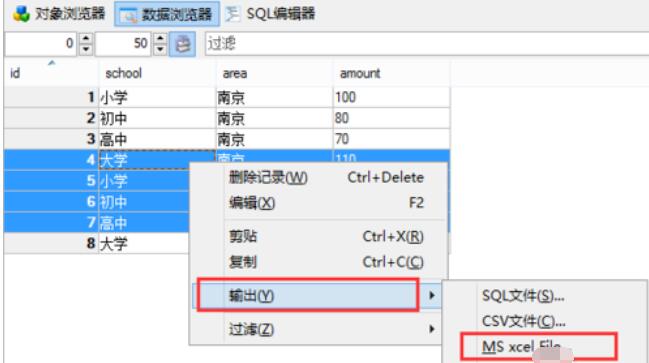Select MS Excel File export option
649x363 pixels.
click(x=544, y=346)
